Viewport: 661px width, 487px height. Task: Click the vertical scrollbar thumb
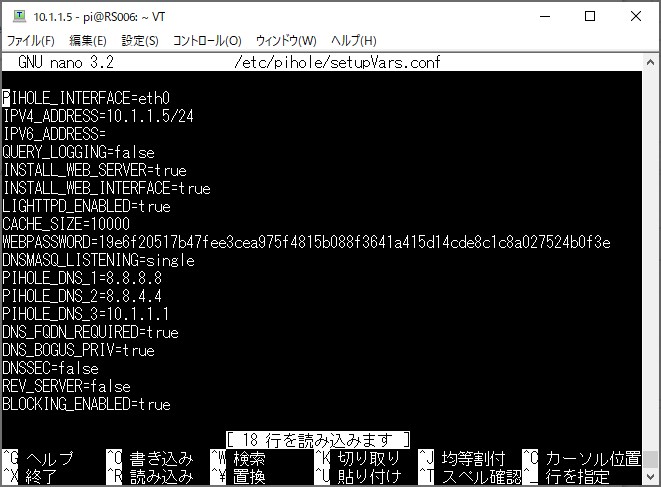tap(650, 459)
